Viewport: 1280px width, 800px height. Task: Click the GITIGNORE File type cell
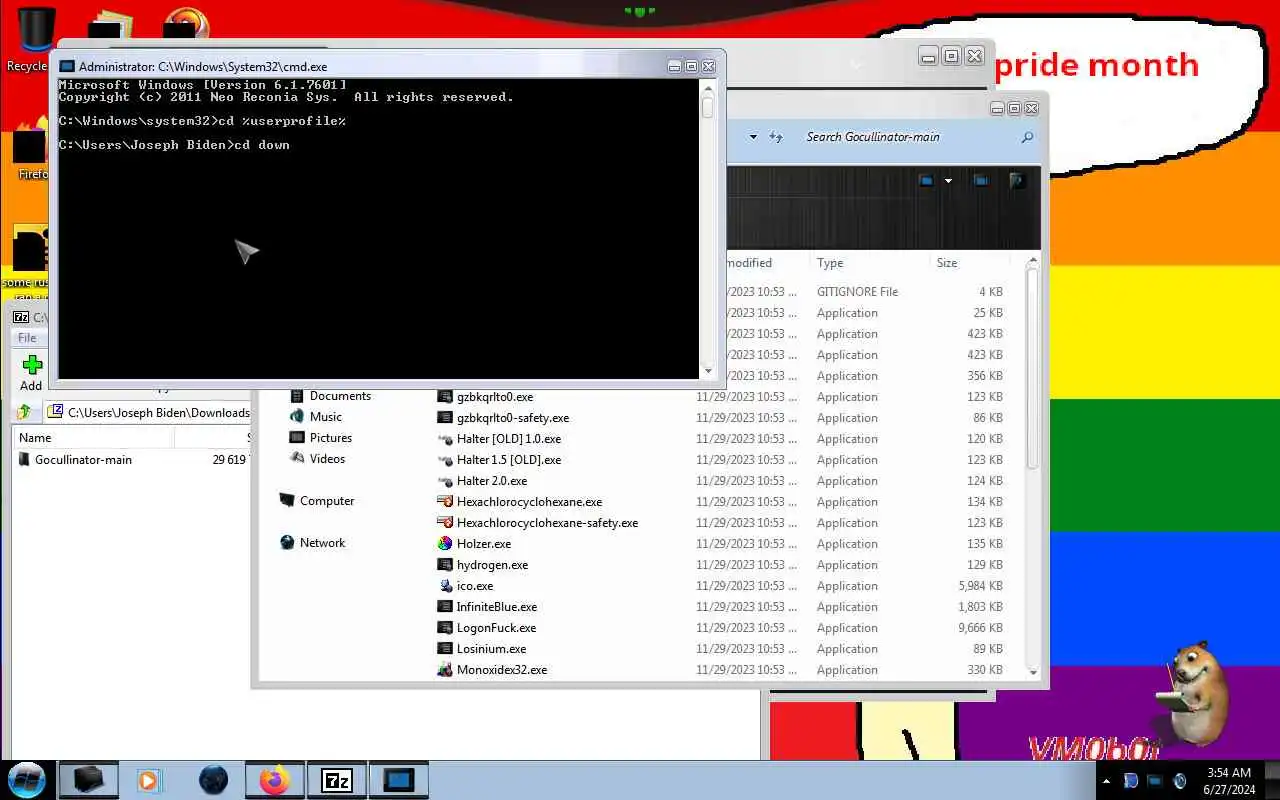pos(857,292)
